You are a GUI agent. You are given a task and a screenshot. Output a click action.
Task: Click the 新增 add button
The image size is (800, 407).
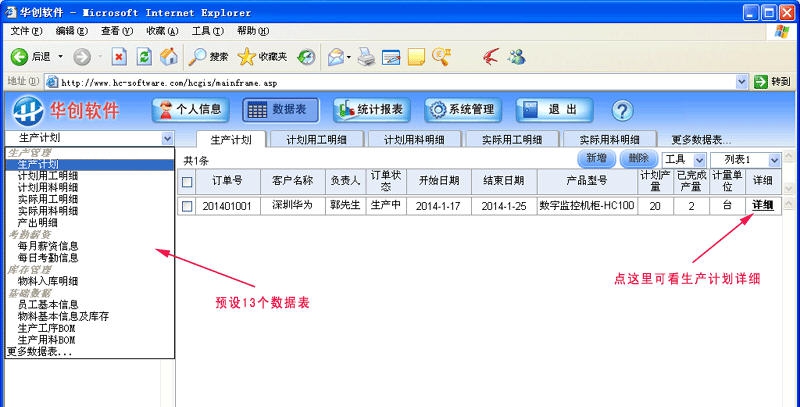click(596, 159)
